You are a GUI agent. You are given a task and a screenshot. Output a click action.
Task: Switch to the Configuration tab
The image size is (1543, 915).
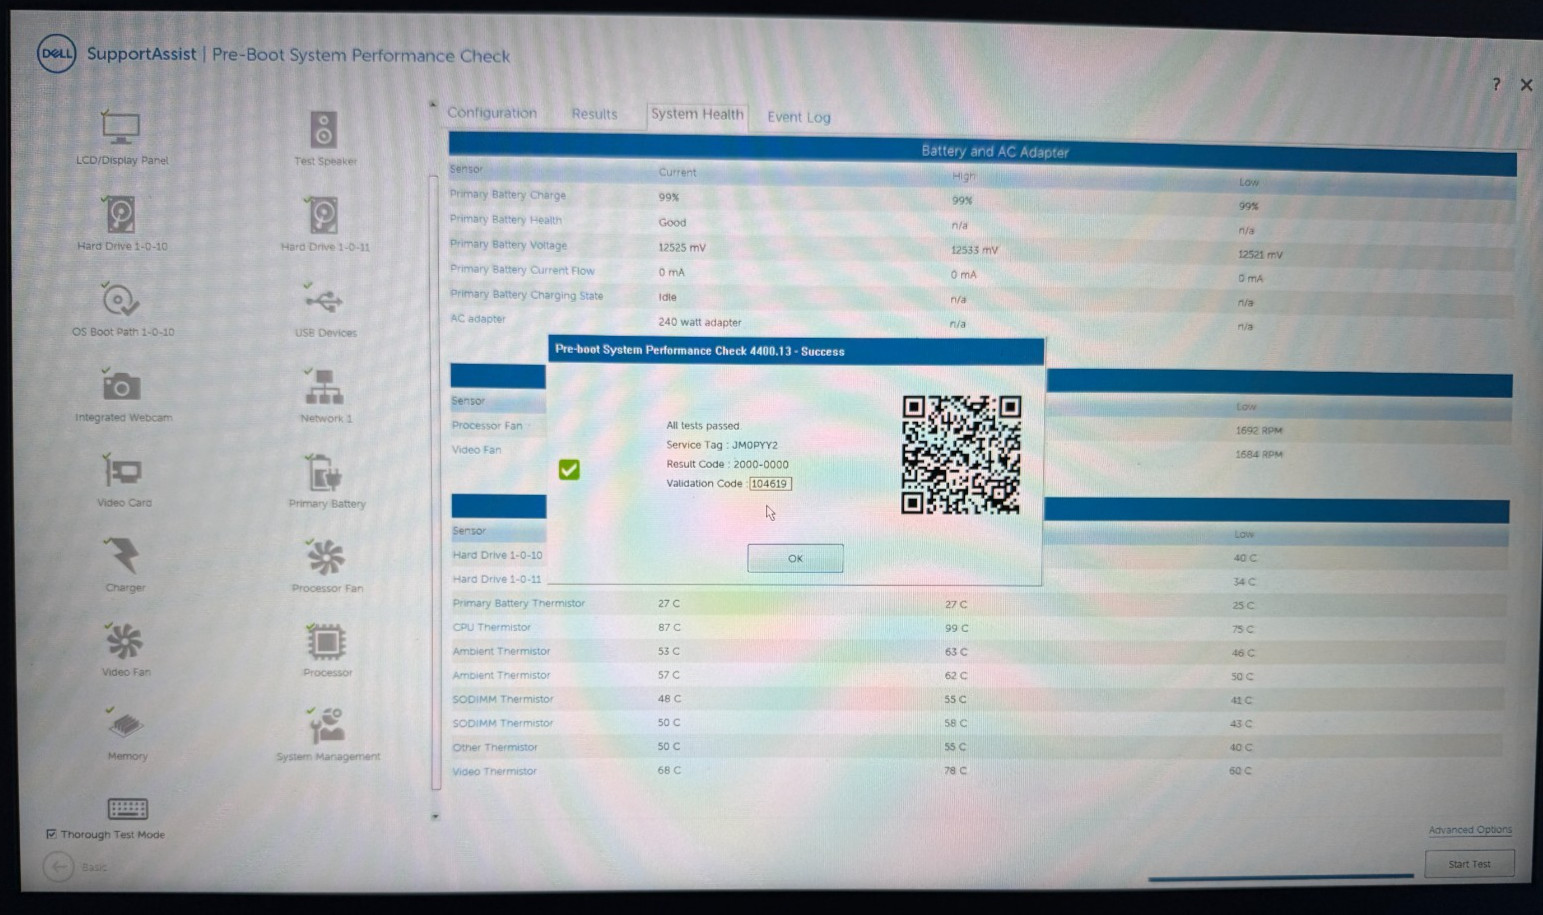pos(492,113)
